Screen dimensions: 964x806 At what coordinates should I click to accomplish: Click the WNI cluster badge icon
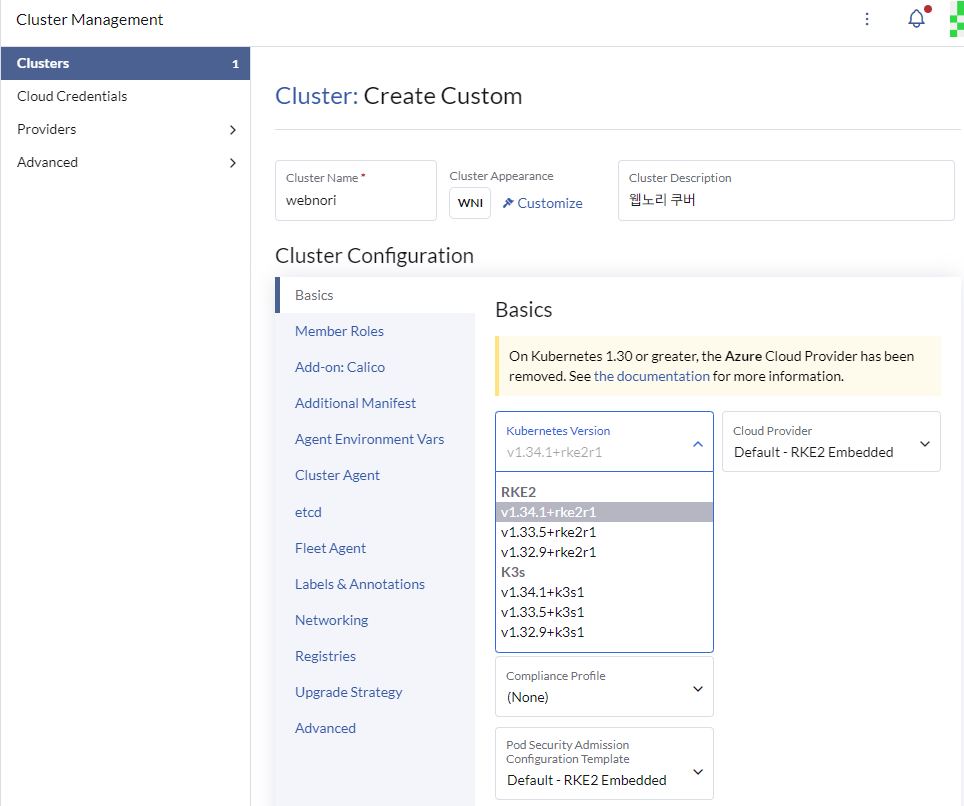[470, 203]
